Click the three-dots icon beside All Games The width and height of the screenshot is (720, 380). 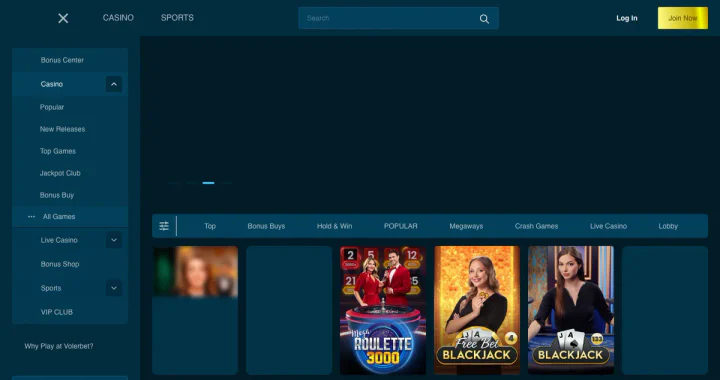coord(31,217)
